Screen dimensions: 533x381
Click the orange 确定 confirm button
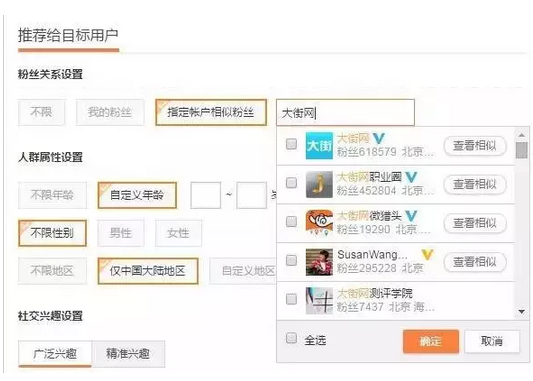[x=431, y=341]
